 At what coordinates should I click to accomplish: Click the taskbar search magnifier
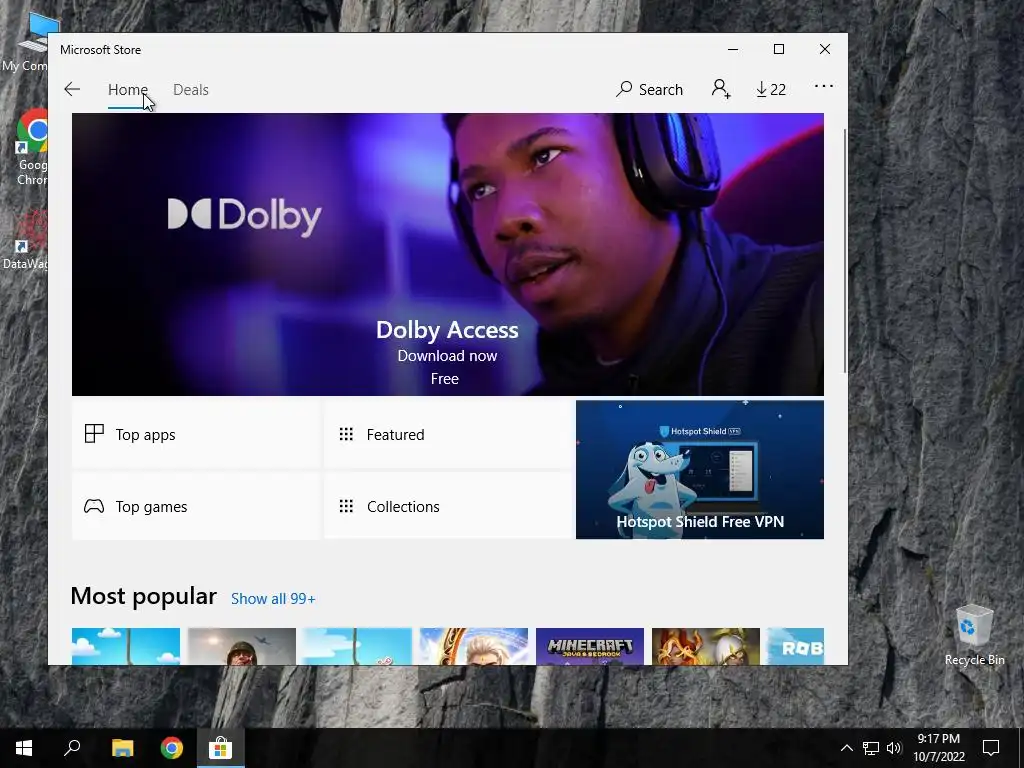72,748
